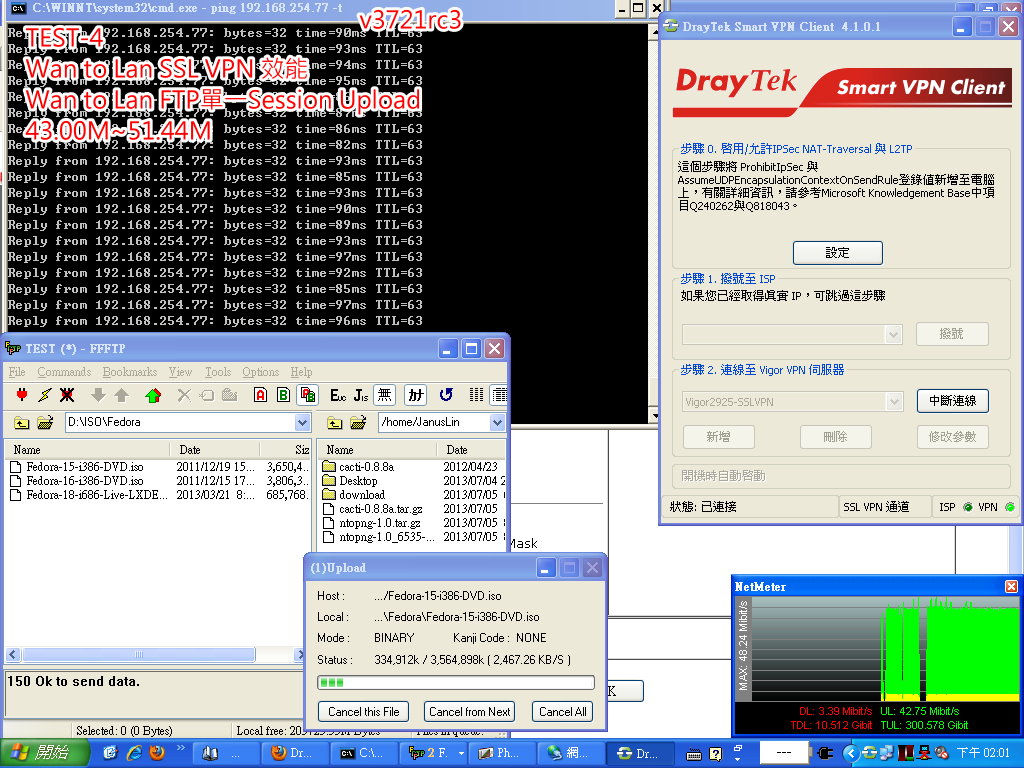Screen dimensions: 1024x768
Task: Click the Make Folder toolbar icon
Action: [x=229, y=394]
